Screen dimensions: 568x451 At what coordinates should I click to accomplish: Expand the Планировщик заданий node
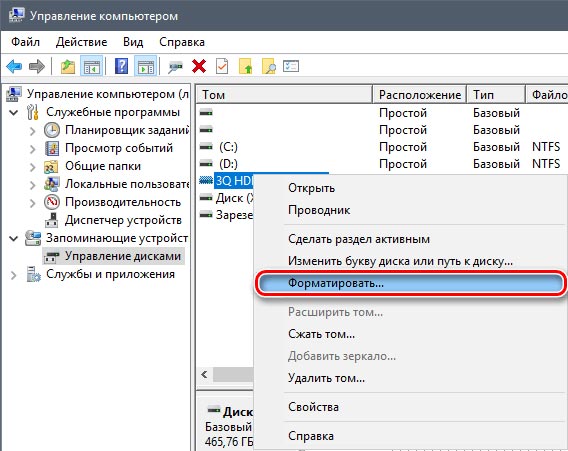coord(32,130)
